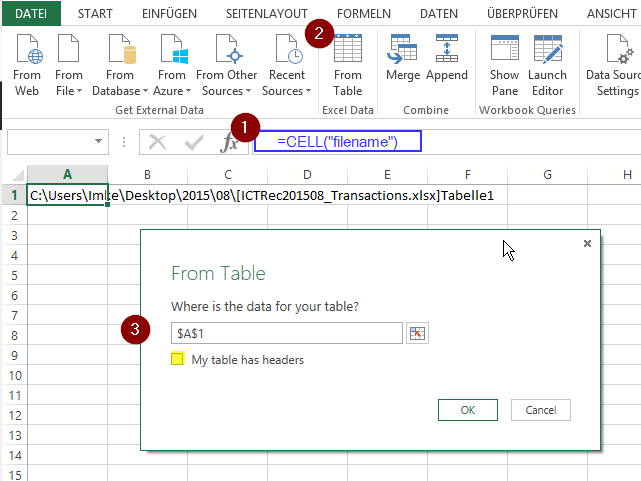The image size is (641, 481).
Task: Click the fx insert function icon
Action: pyautogui.click(x=230, y=143)
